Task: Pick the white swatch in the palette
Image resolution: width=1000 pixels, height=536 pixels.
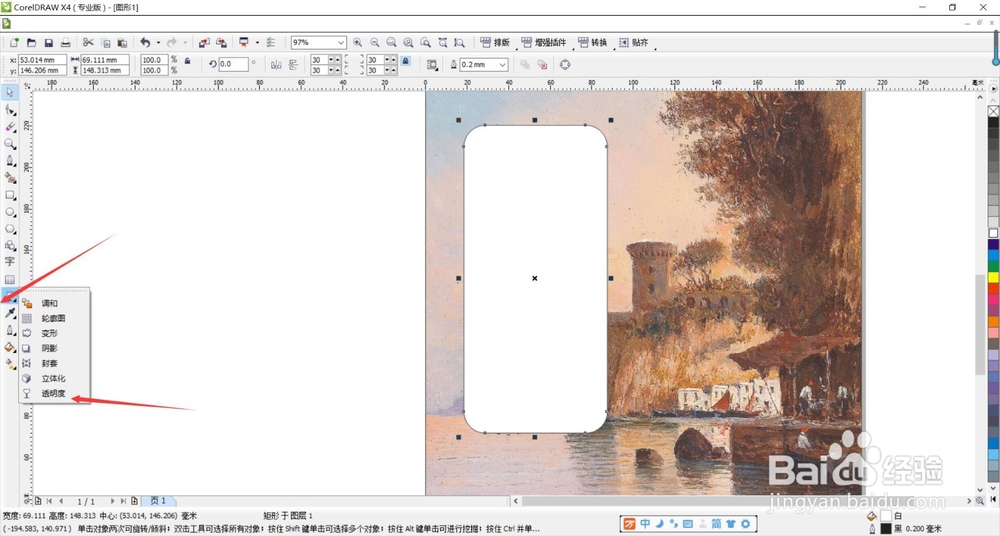Action: pos(993,233)
